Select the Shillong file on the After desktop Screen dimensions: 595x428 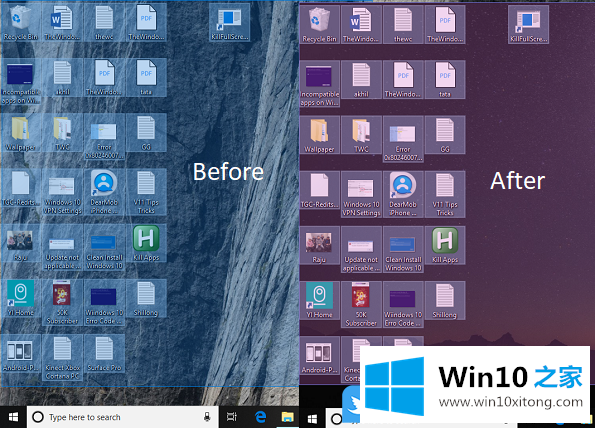445,300
